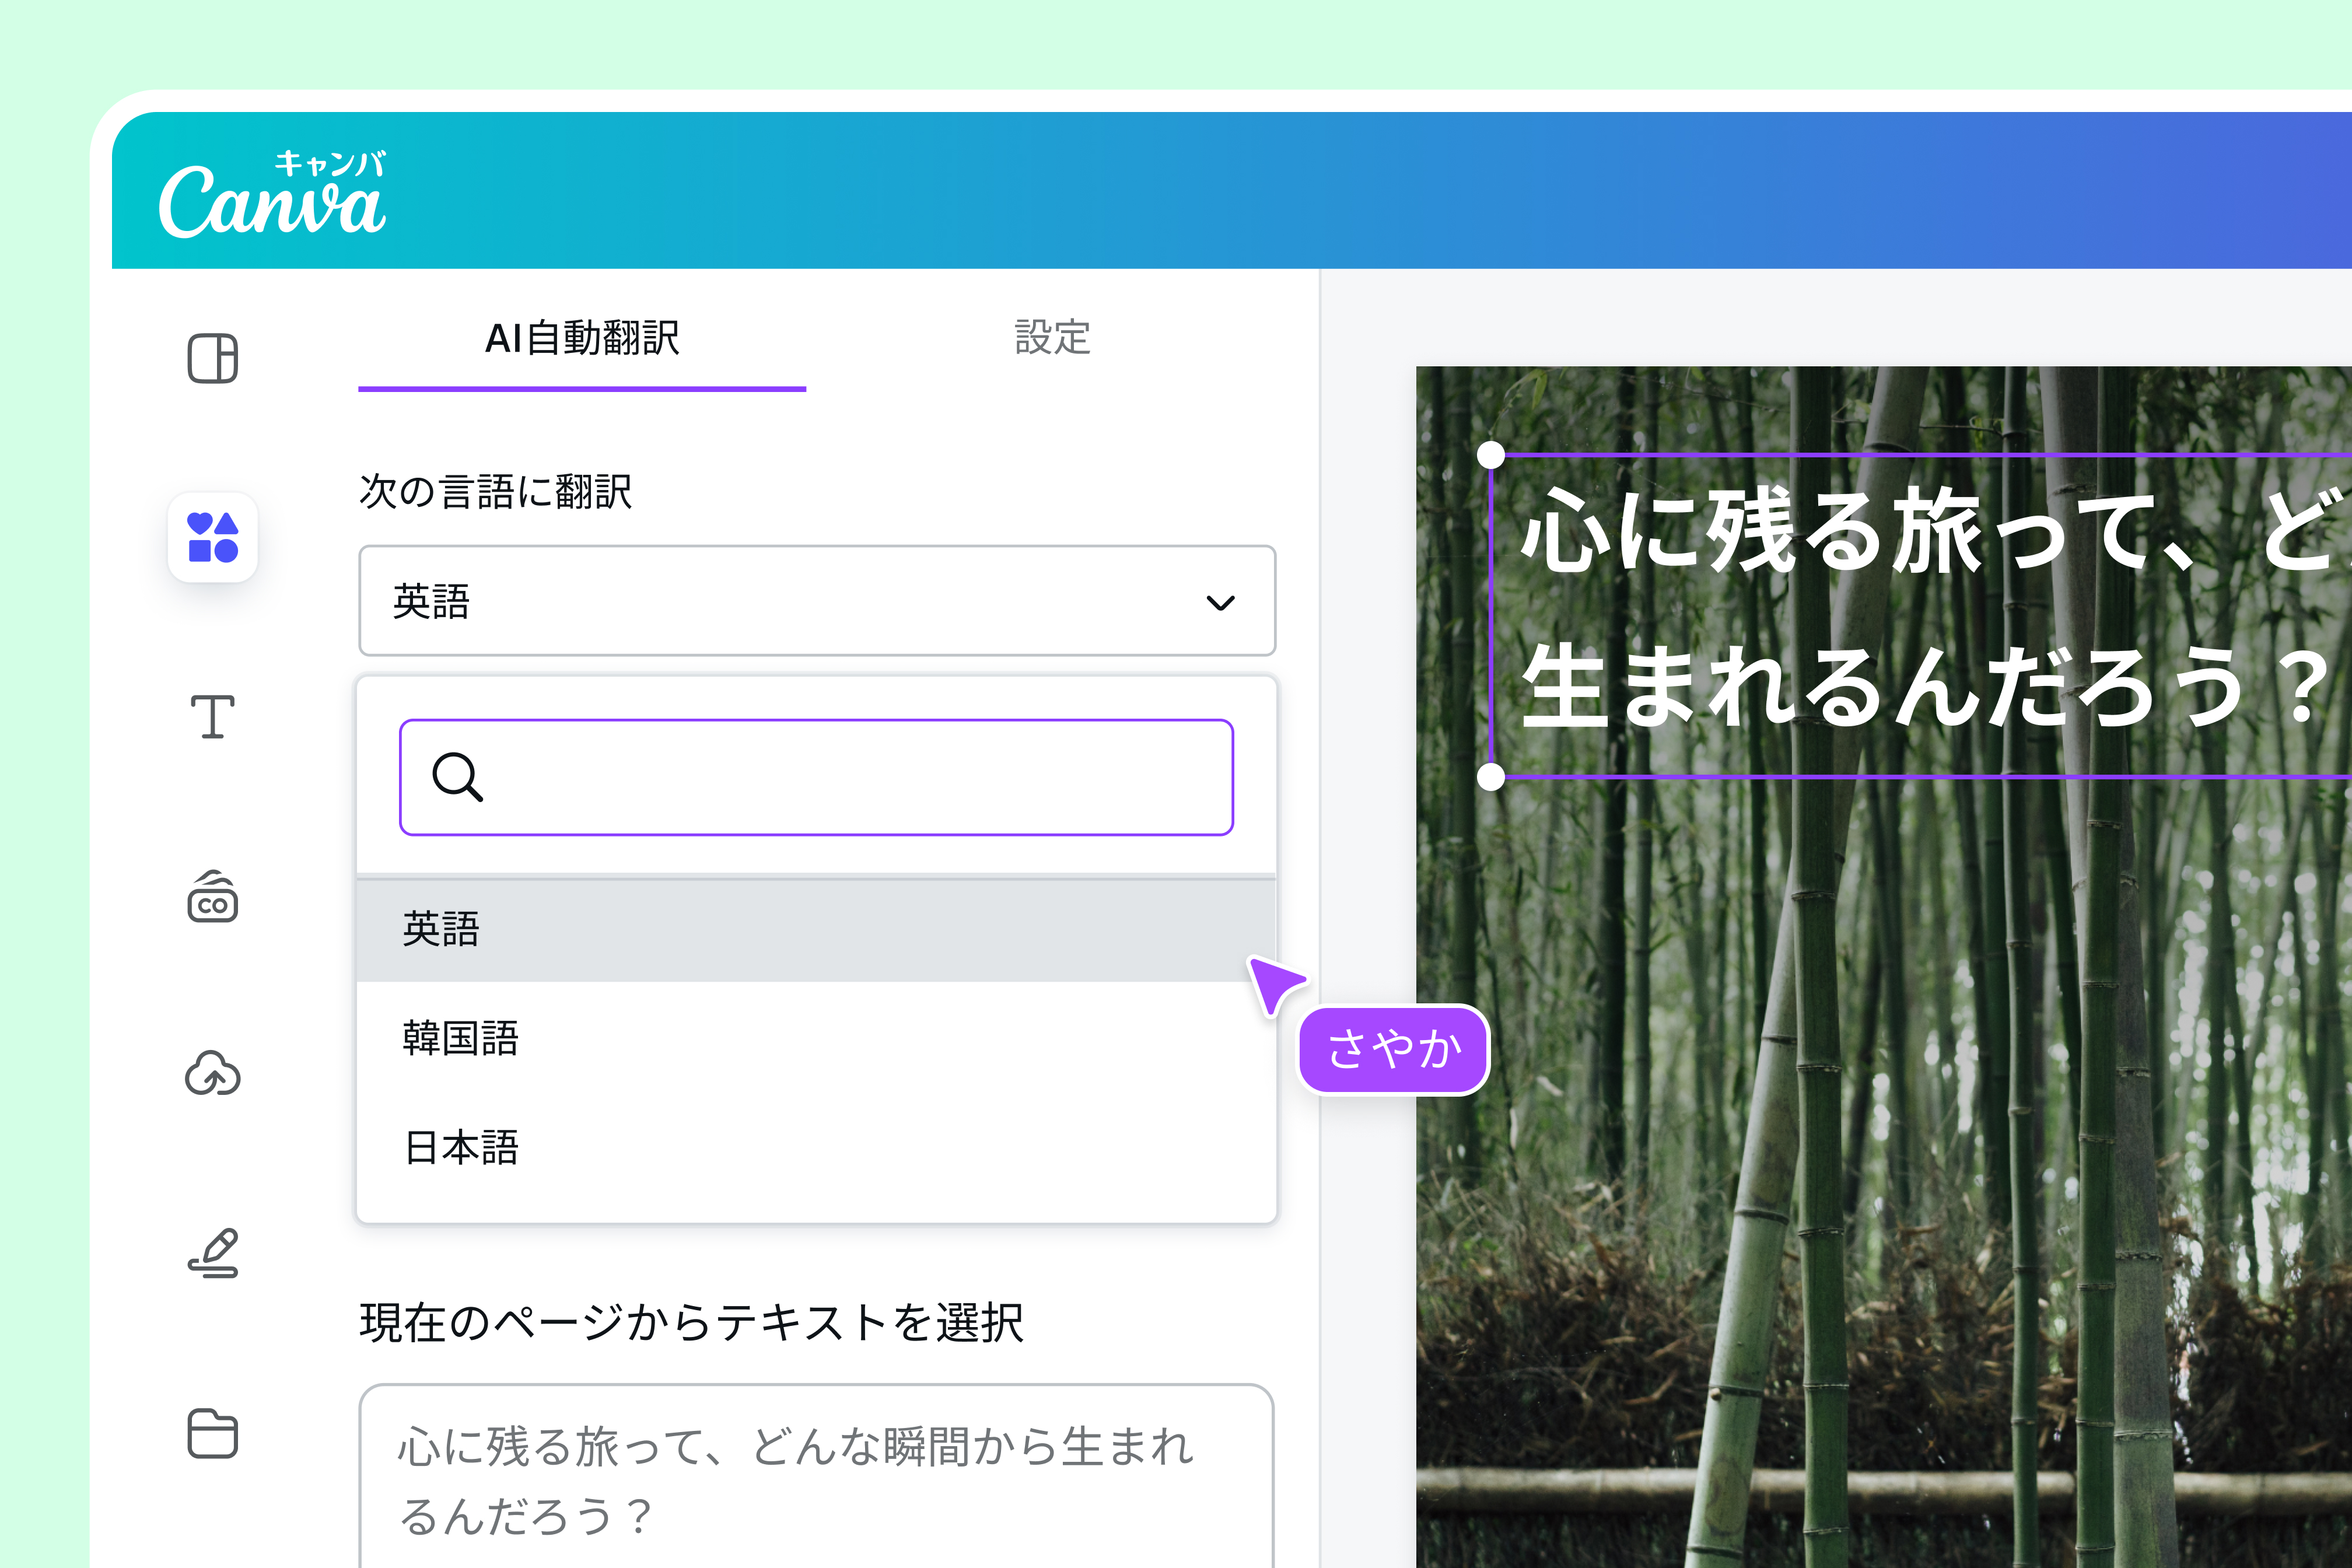
Task: Open the Design templates sidebar icon
Action: (213, 358)
